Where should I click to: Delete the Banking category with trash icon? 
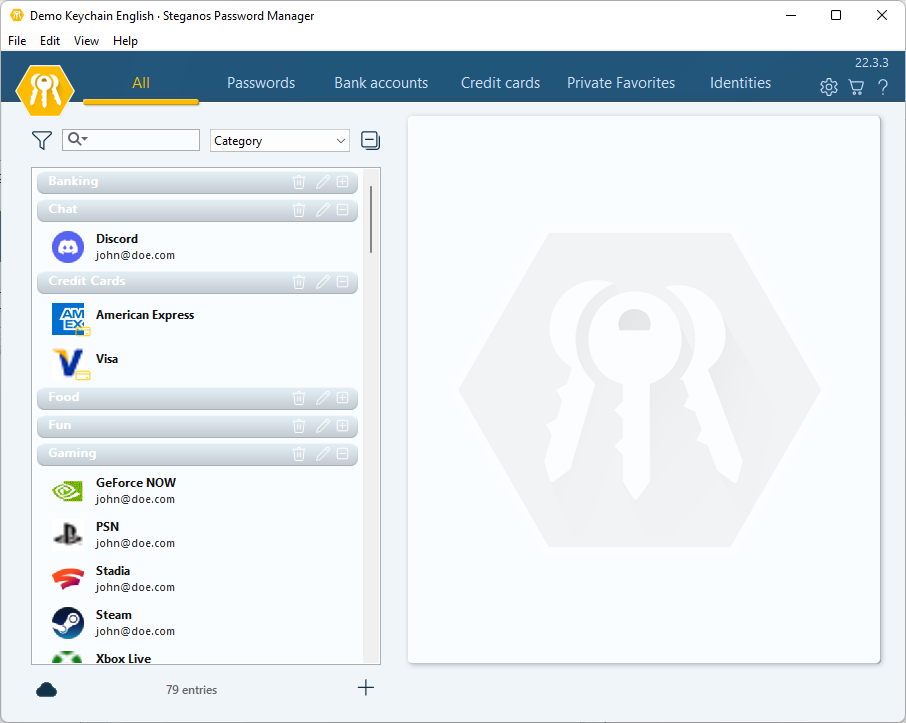(299, 181)
